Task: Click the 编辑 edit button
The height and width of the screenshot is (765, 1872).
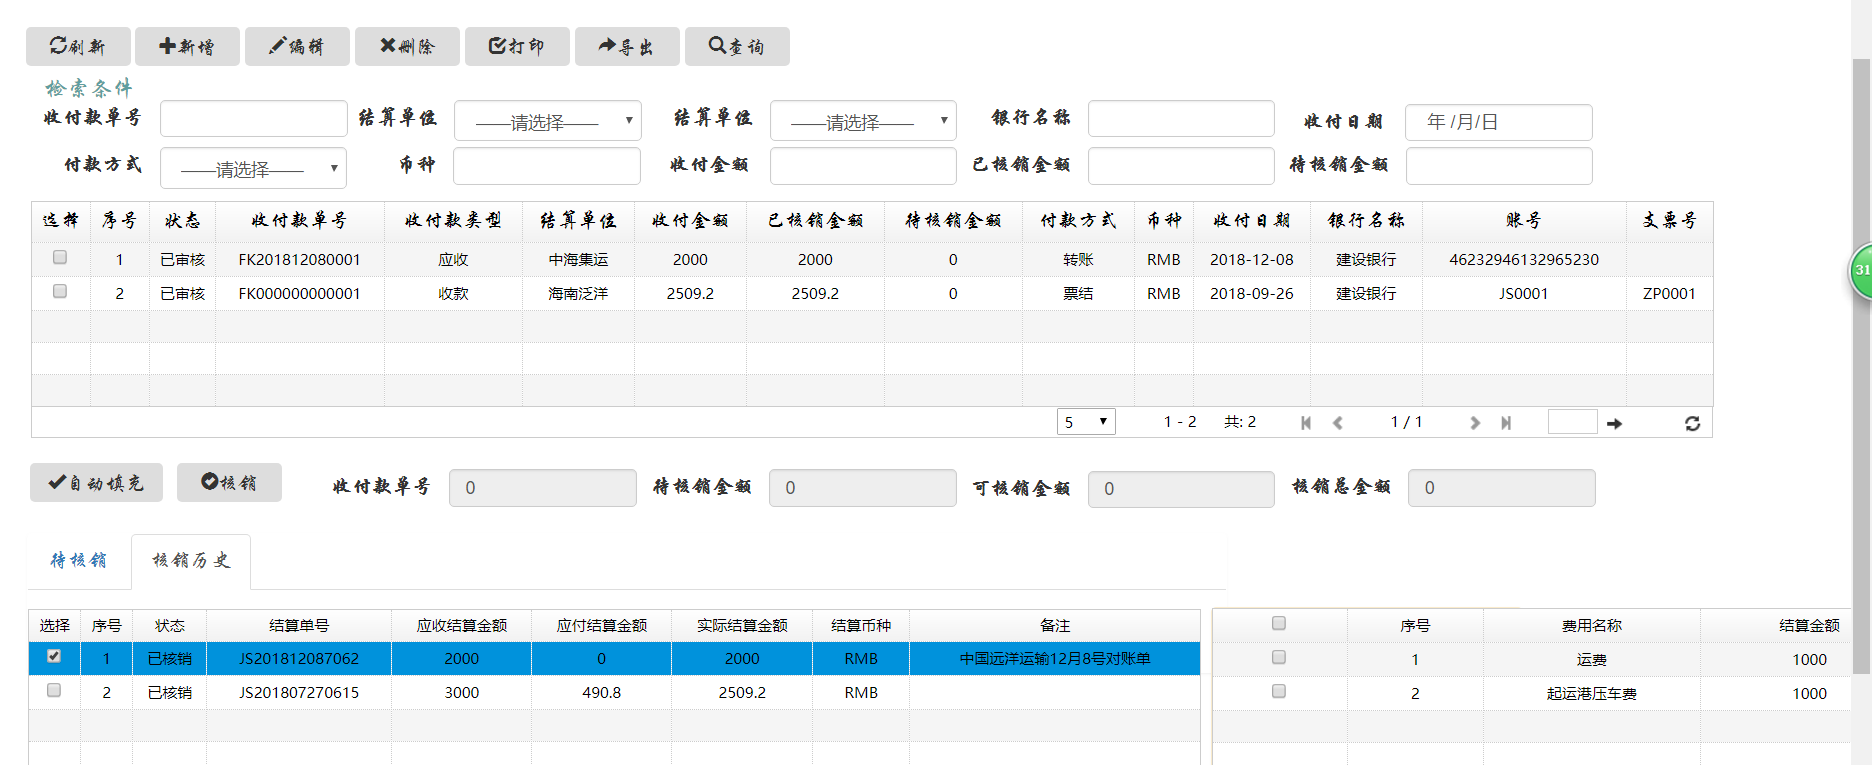Action: point(297,46)
